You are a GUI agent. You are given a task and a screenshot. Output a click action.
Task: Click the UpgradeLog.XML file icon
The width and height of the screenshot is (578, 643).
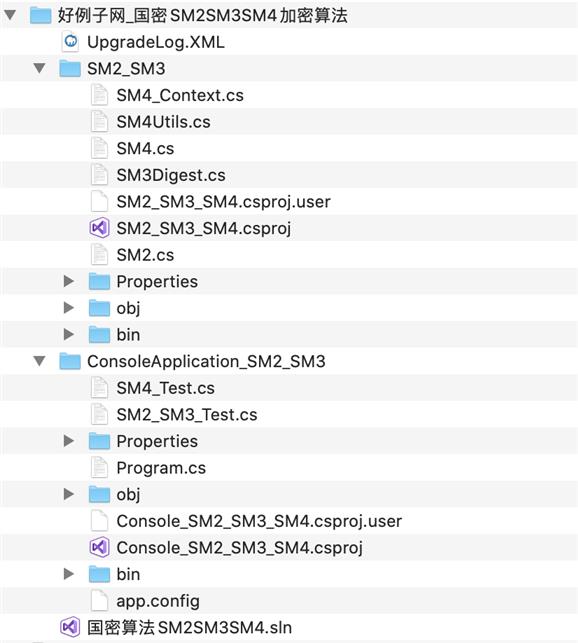pyautogui.click(x=70, y=42)
